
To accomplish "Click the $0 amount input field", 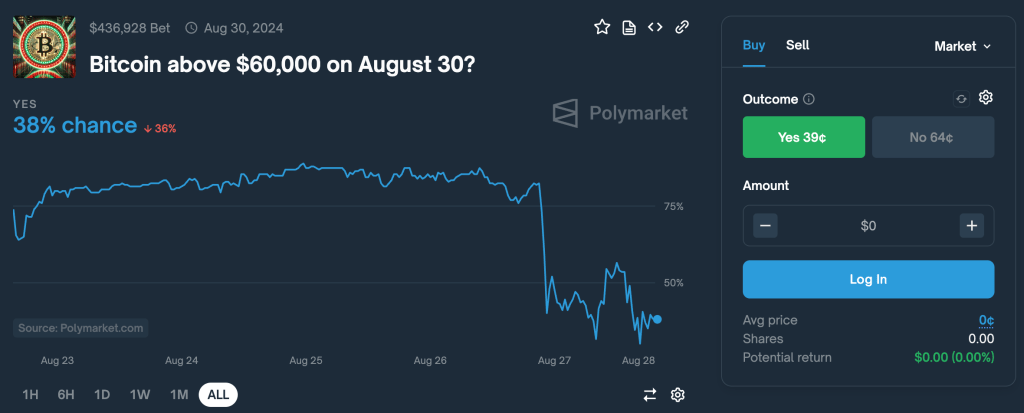I will coord(868,226).
